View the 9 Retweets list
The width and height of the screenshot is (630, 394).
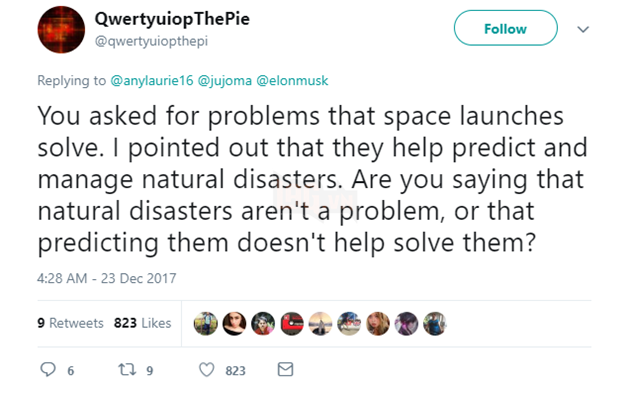coord(70,323)
